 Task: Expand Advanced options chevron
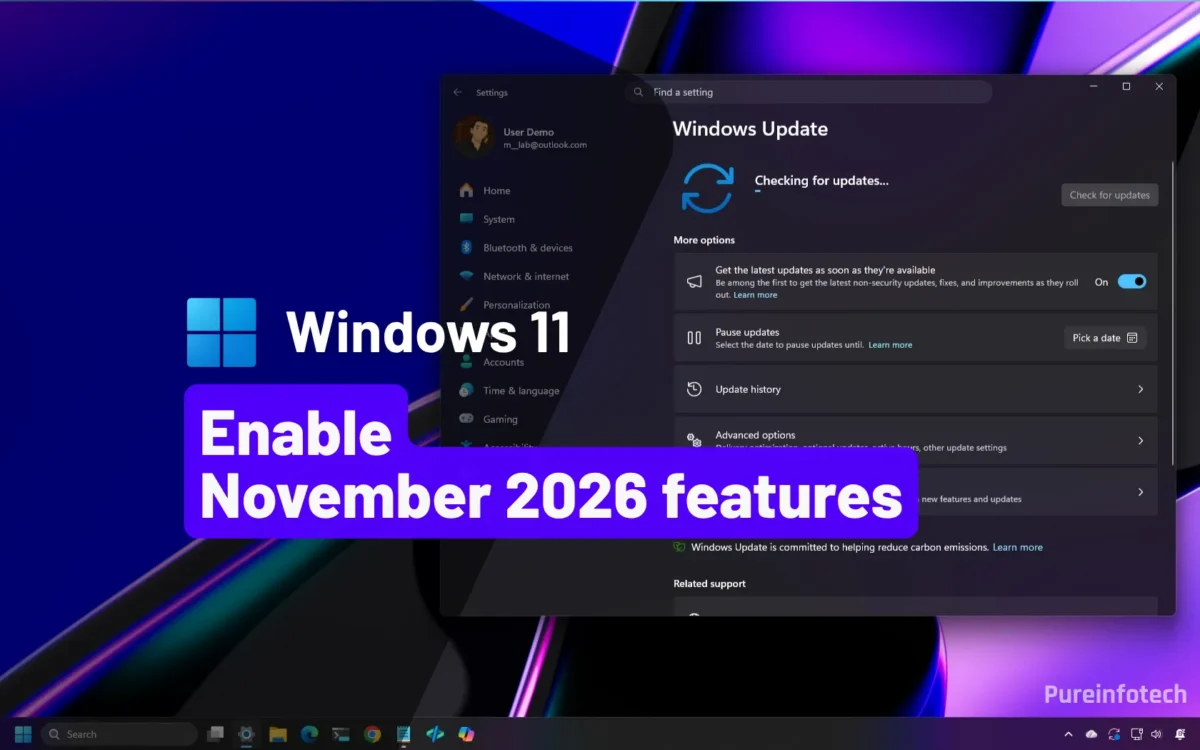point(1141,441)
